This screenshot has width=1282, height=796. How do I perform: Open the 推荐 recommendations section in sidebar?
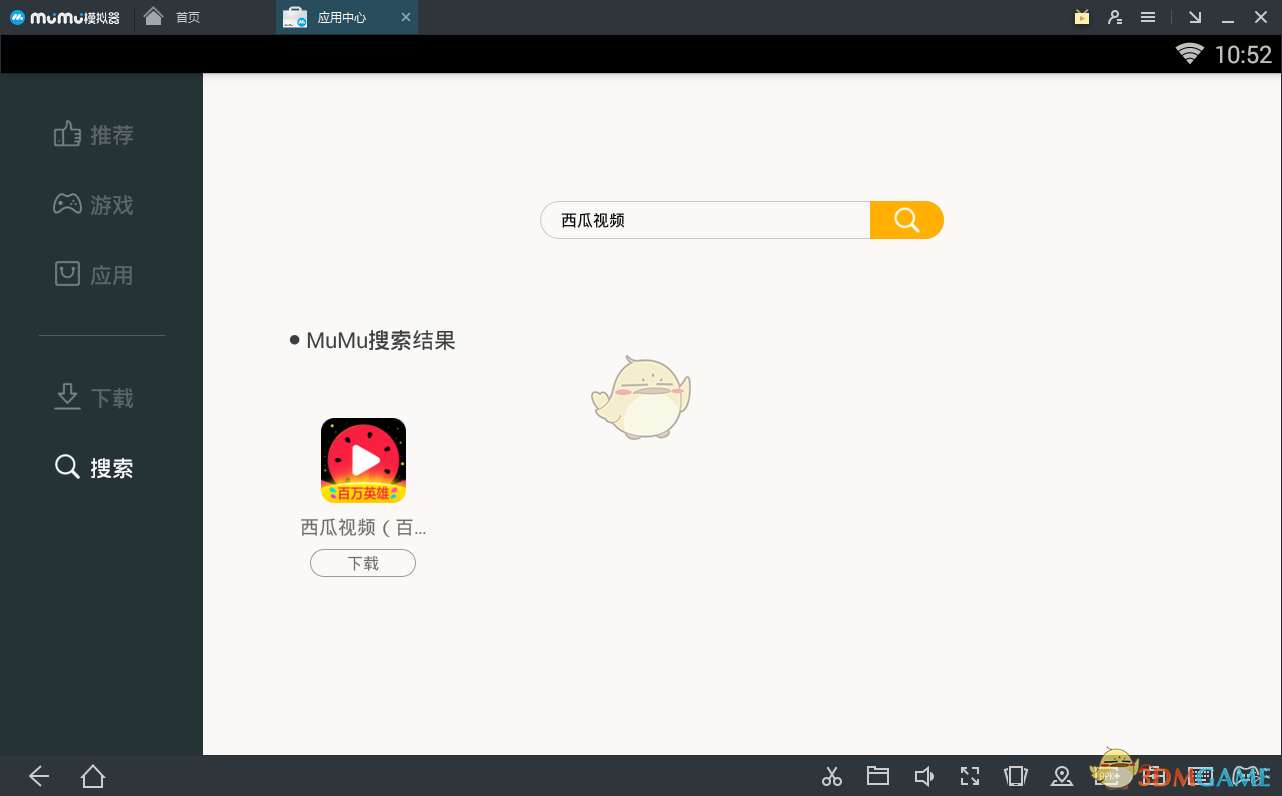click(x=93, y=135)
